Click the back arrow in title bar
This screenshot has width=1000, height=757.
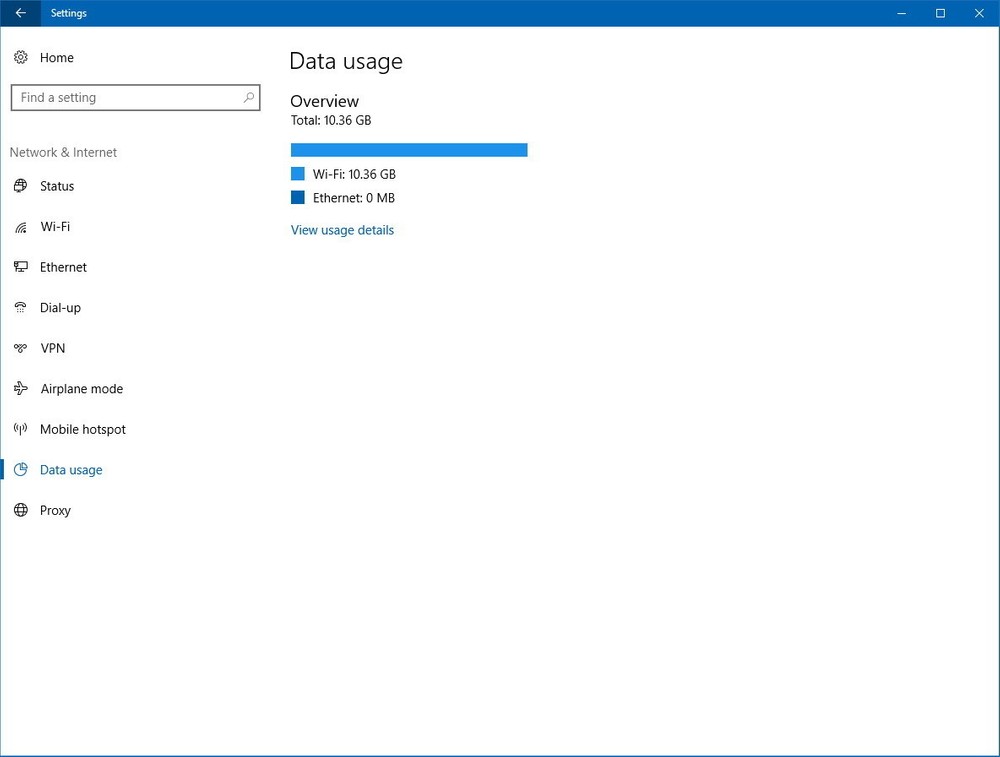[x=20, y=13]
